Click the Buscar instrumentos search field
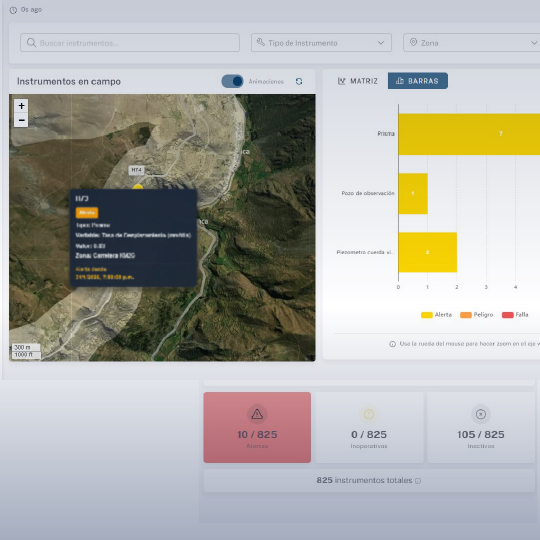This screenshot has width=540, height=540. click(130, 43)
